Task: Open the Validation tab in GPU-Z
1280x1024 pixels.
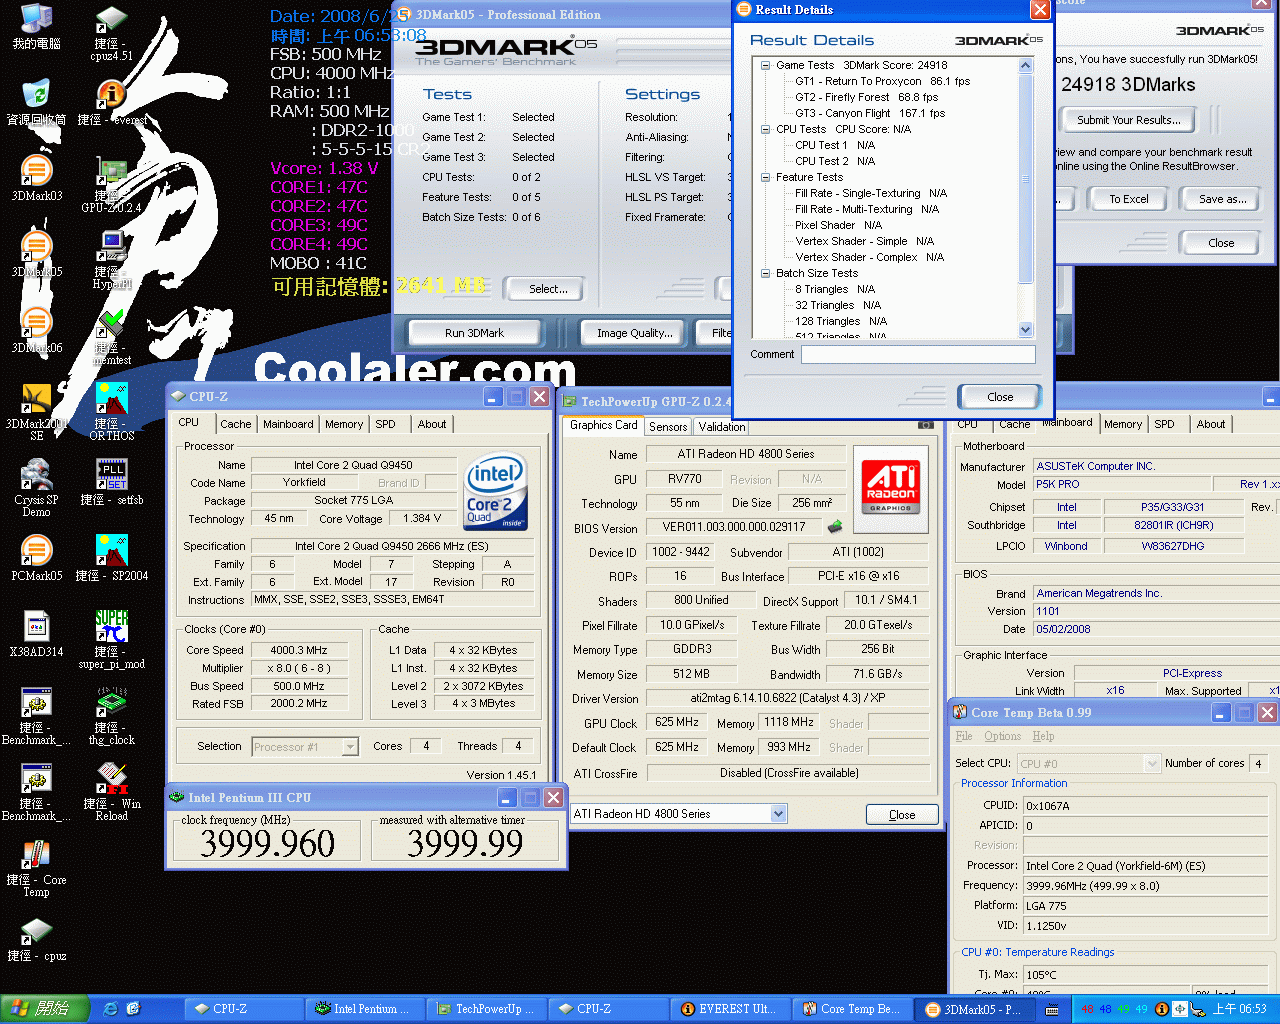Action: 722,427
